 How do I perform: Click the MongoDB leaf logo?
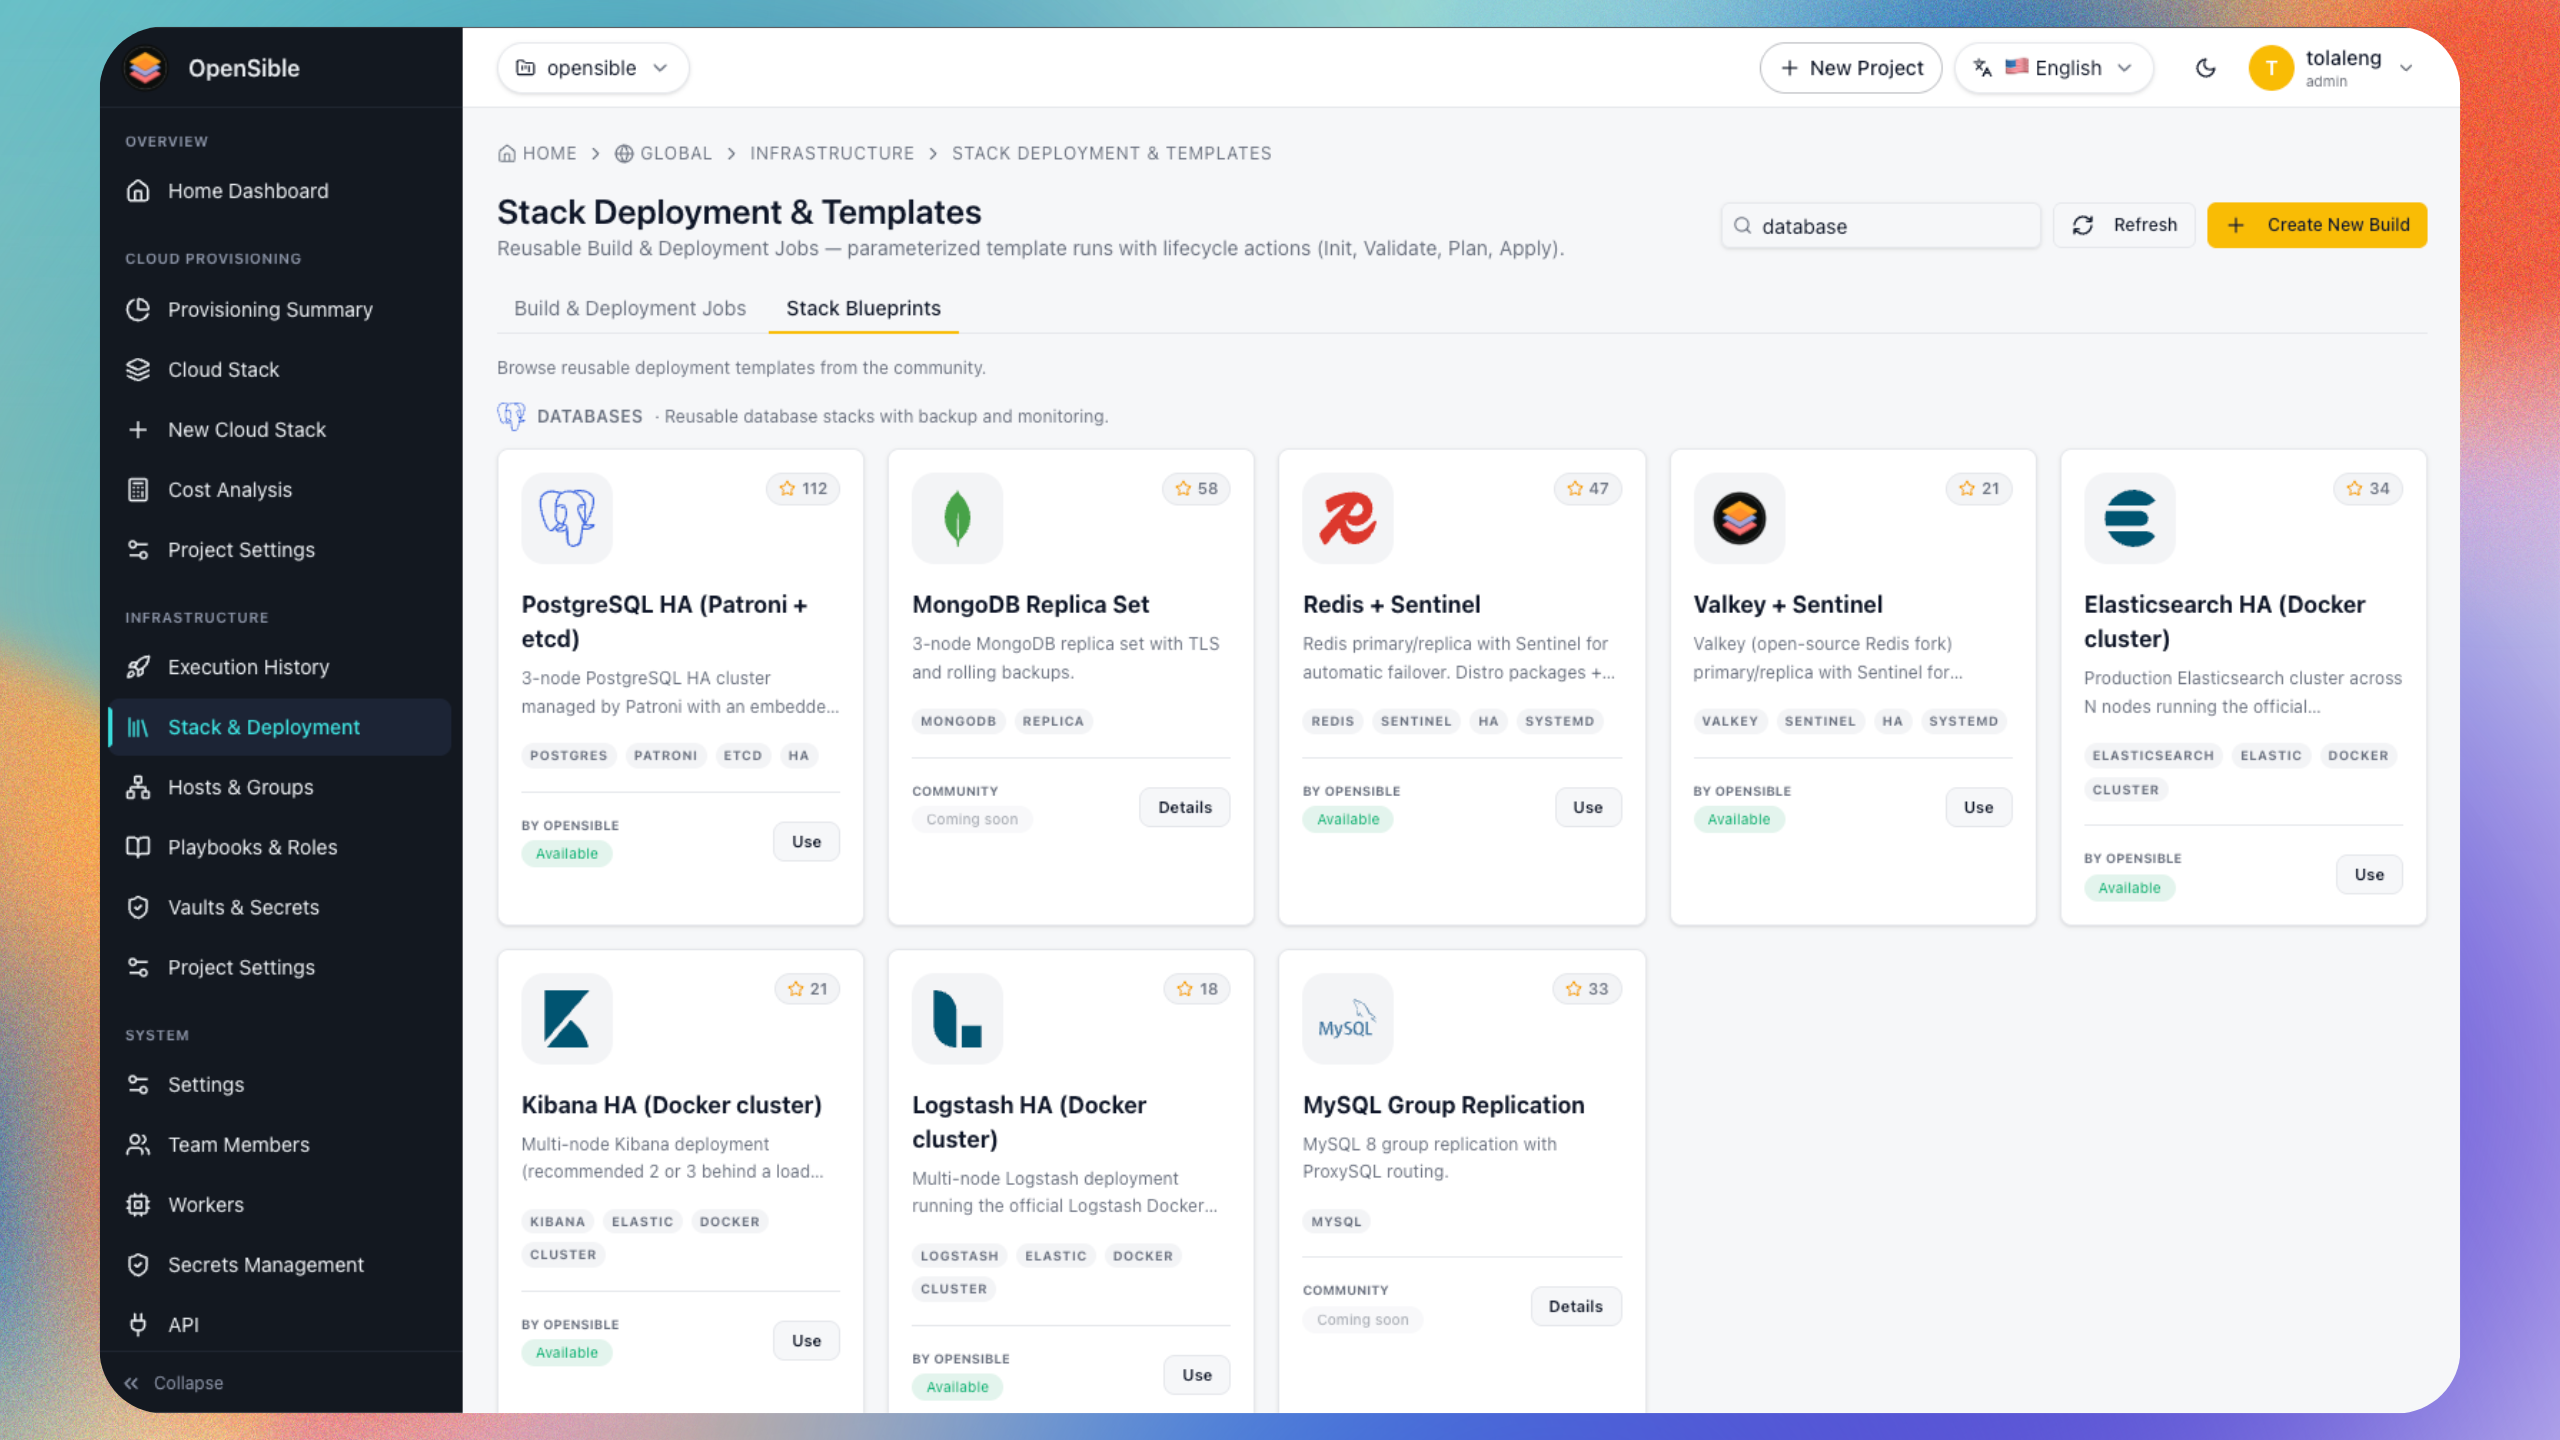tap(957, 518)
